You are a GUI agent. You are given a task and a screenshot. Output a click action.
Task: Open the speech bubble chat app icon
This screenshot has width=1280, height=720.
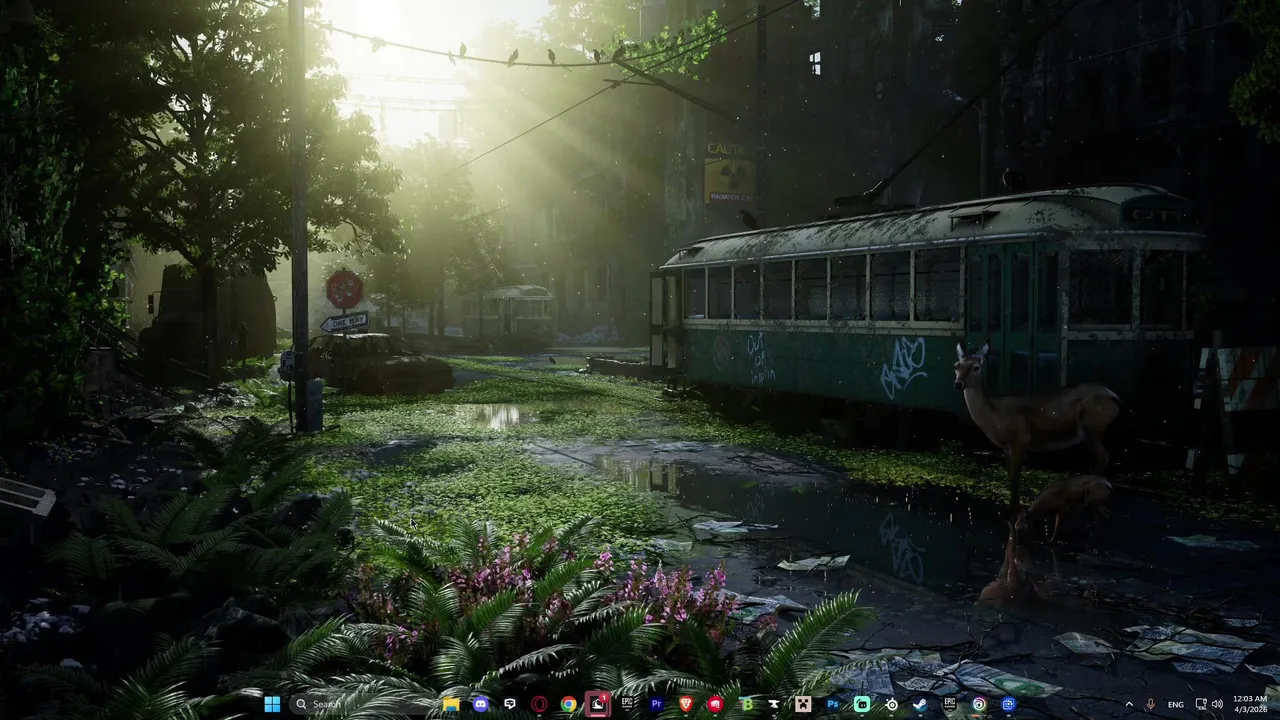[510, 704]
